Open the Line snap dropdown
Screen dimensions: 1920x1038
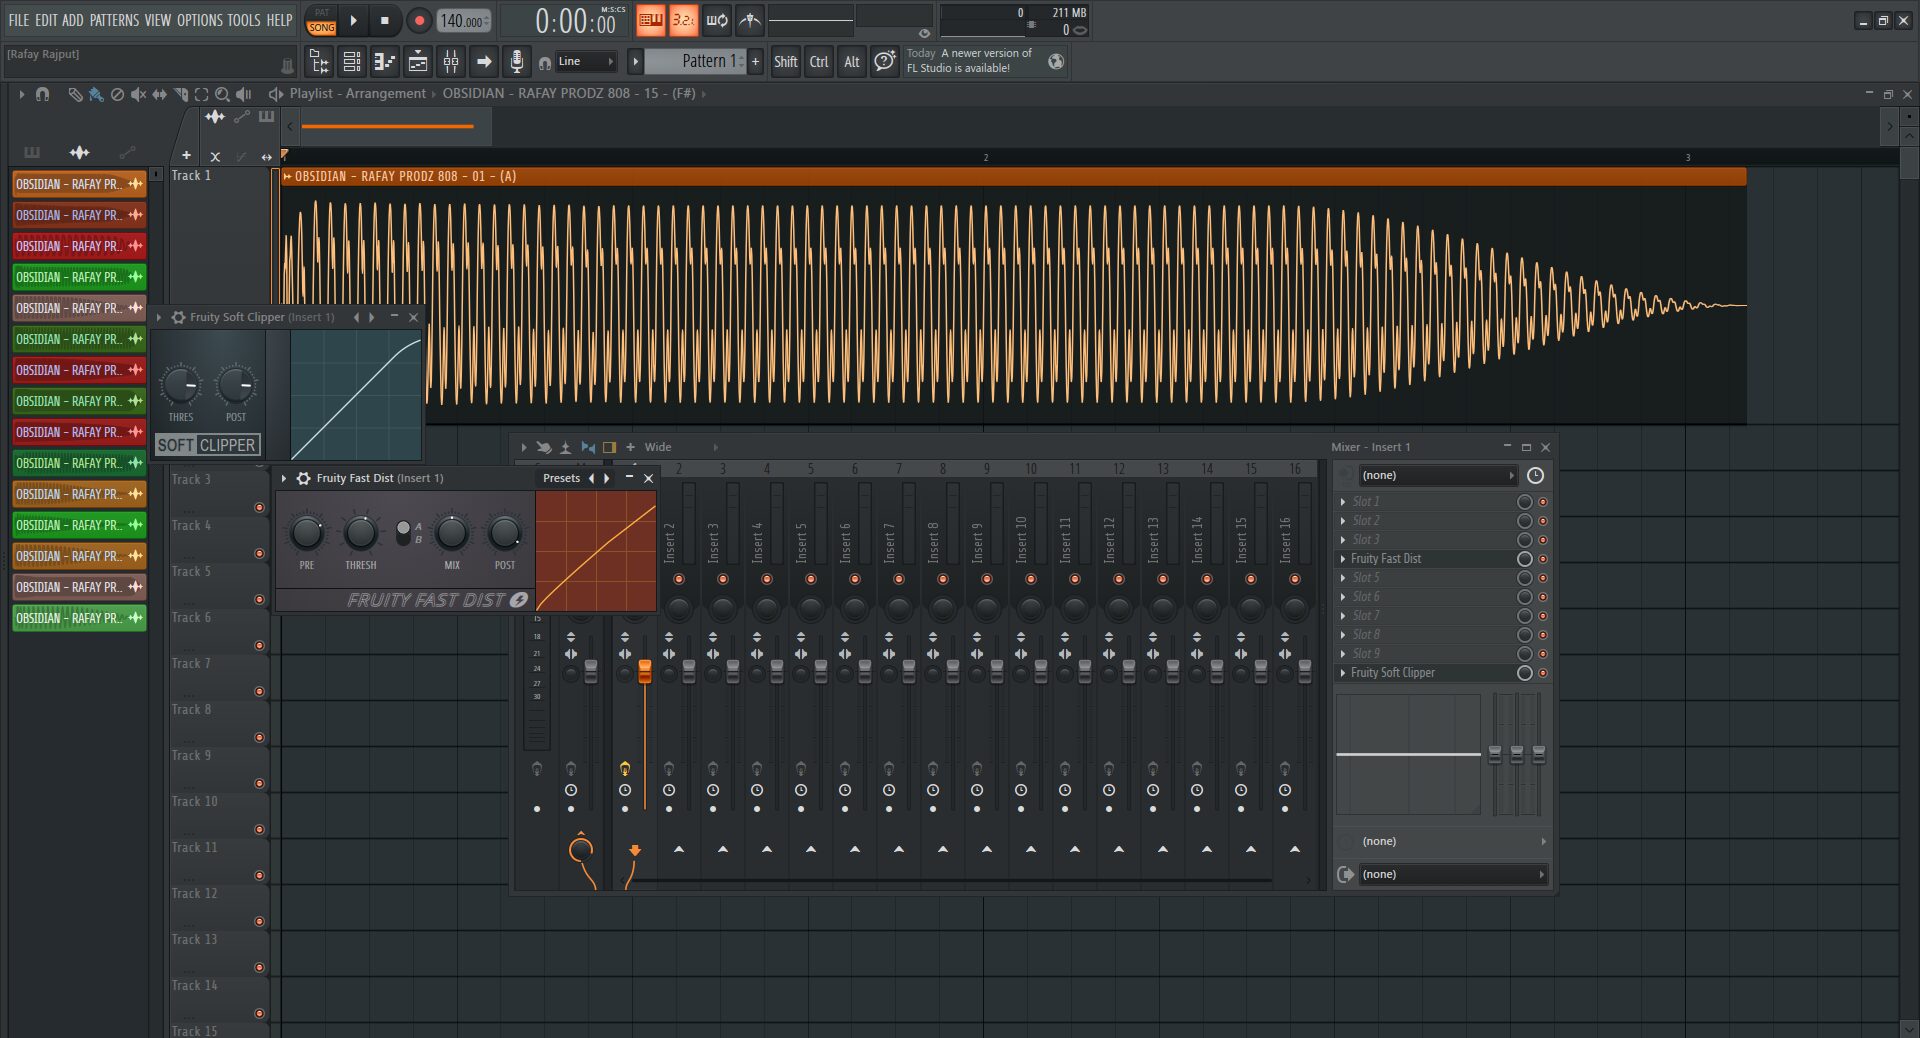586,62
